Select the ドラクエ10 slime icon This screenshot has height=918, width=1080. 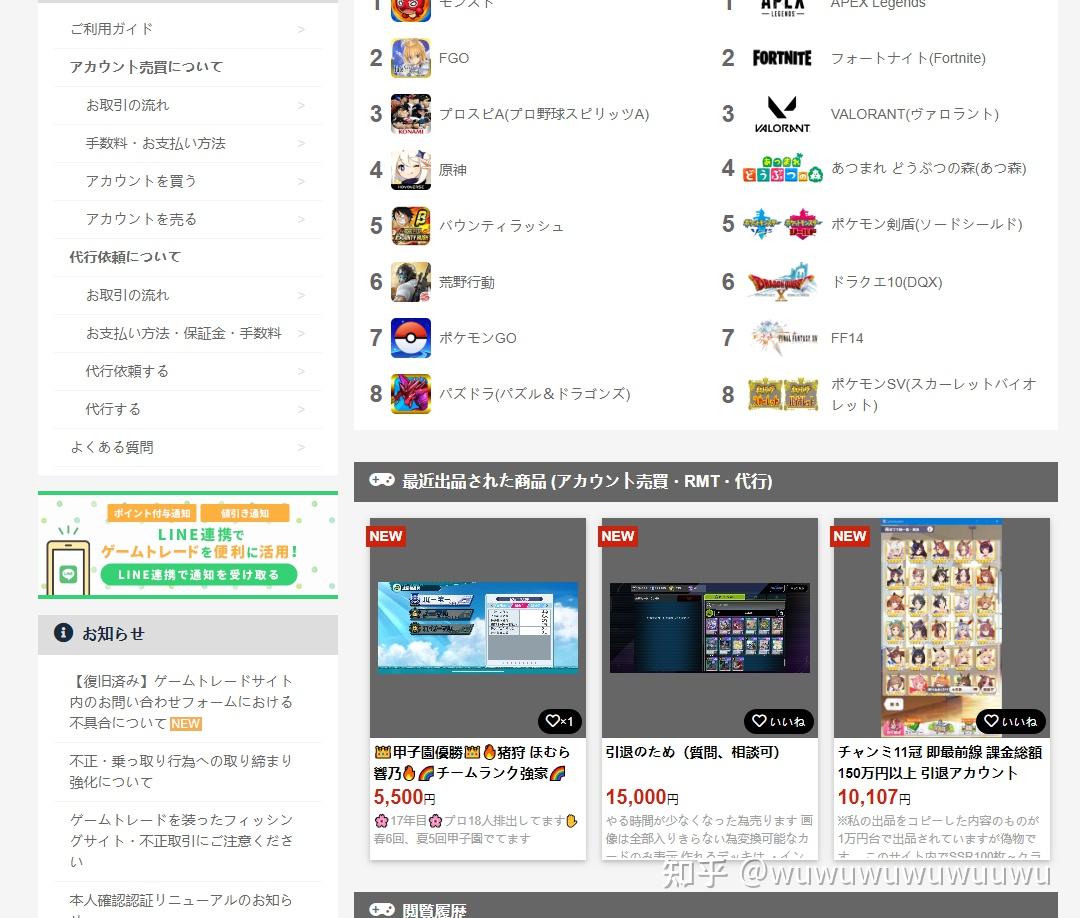tap(782, 282)
